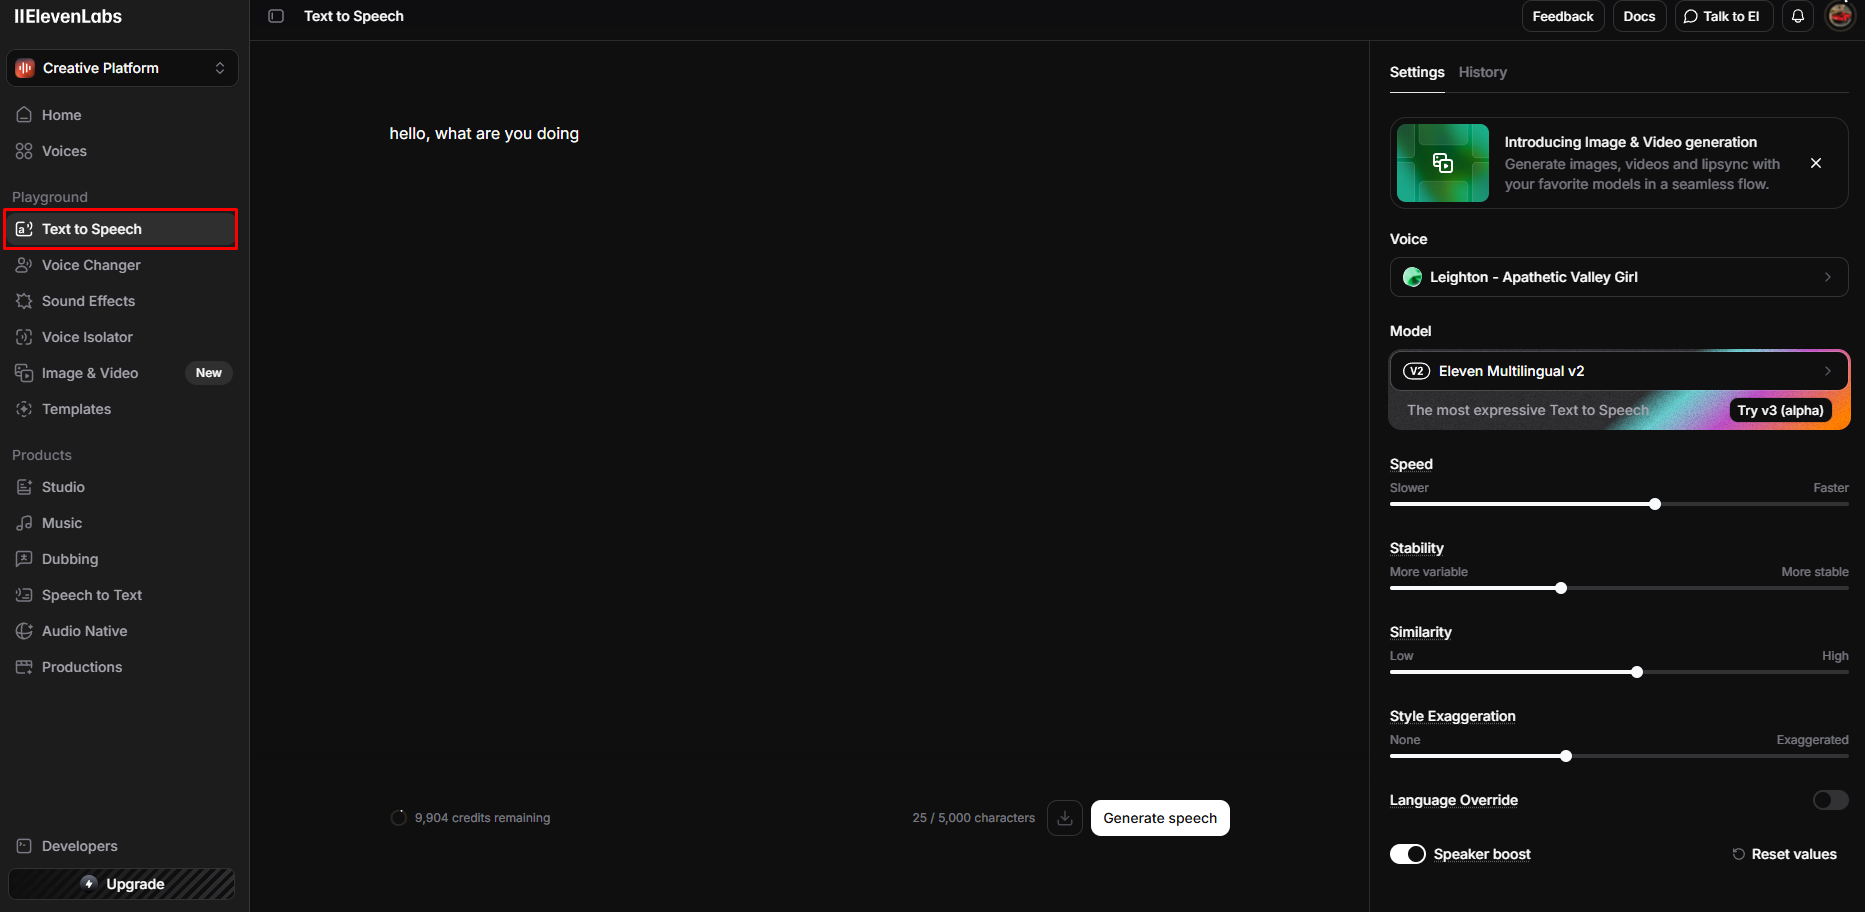Screen dimensions: 1865x912
Task: Turn off the Speaker boost toggle
Action: click(1408, 854)
